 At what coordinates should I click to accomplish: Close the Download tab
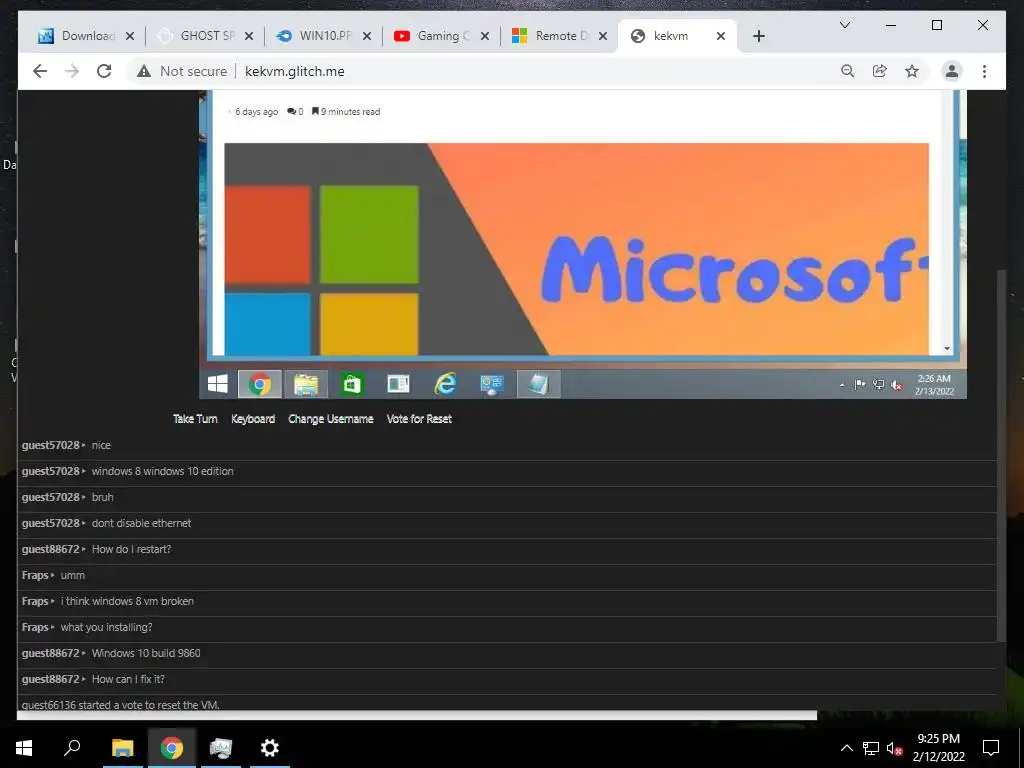(130, 36)
